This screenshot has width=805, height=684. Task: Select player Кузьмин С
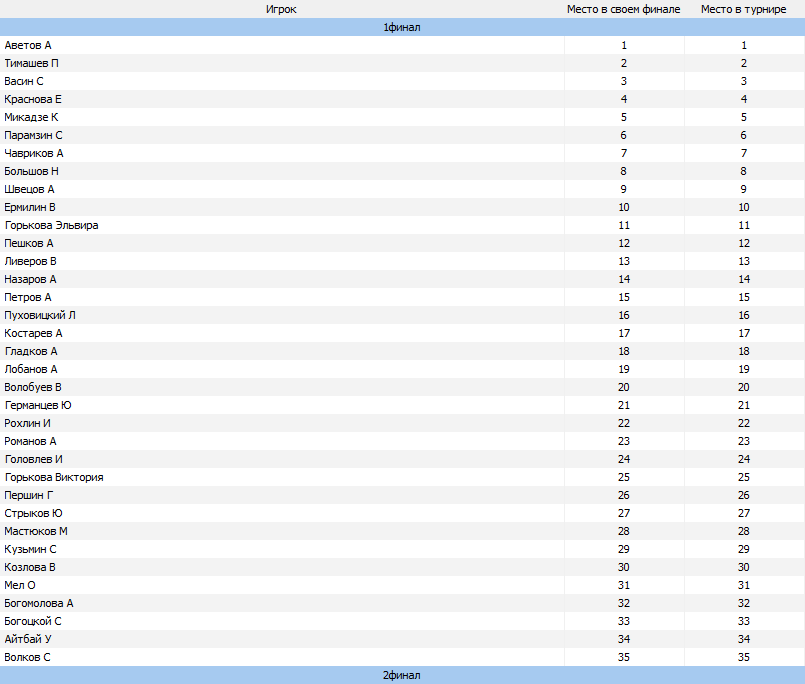click(30, 548)
